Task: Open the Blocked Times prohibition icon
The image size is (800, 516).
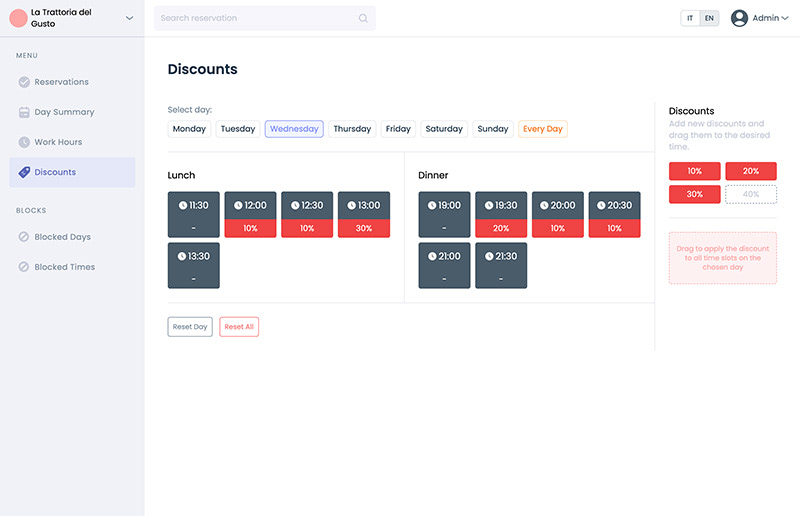Action: click(23, 267)
